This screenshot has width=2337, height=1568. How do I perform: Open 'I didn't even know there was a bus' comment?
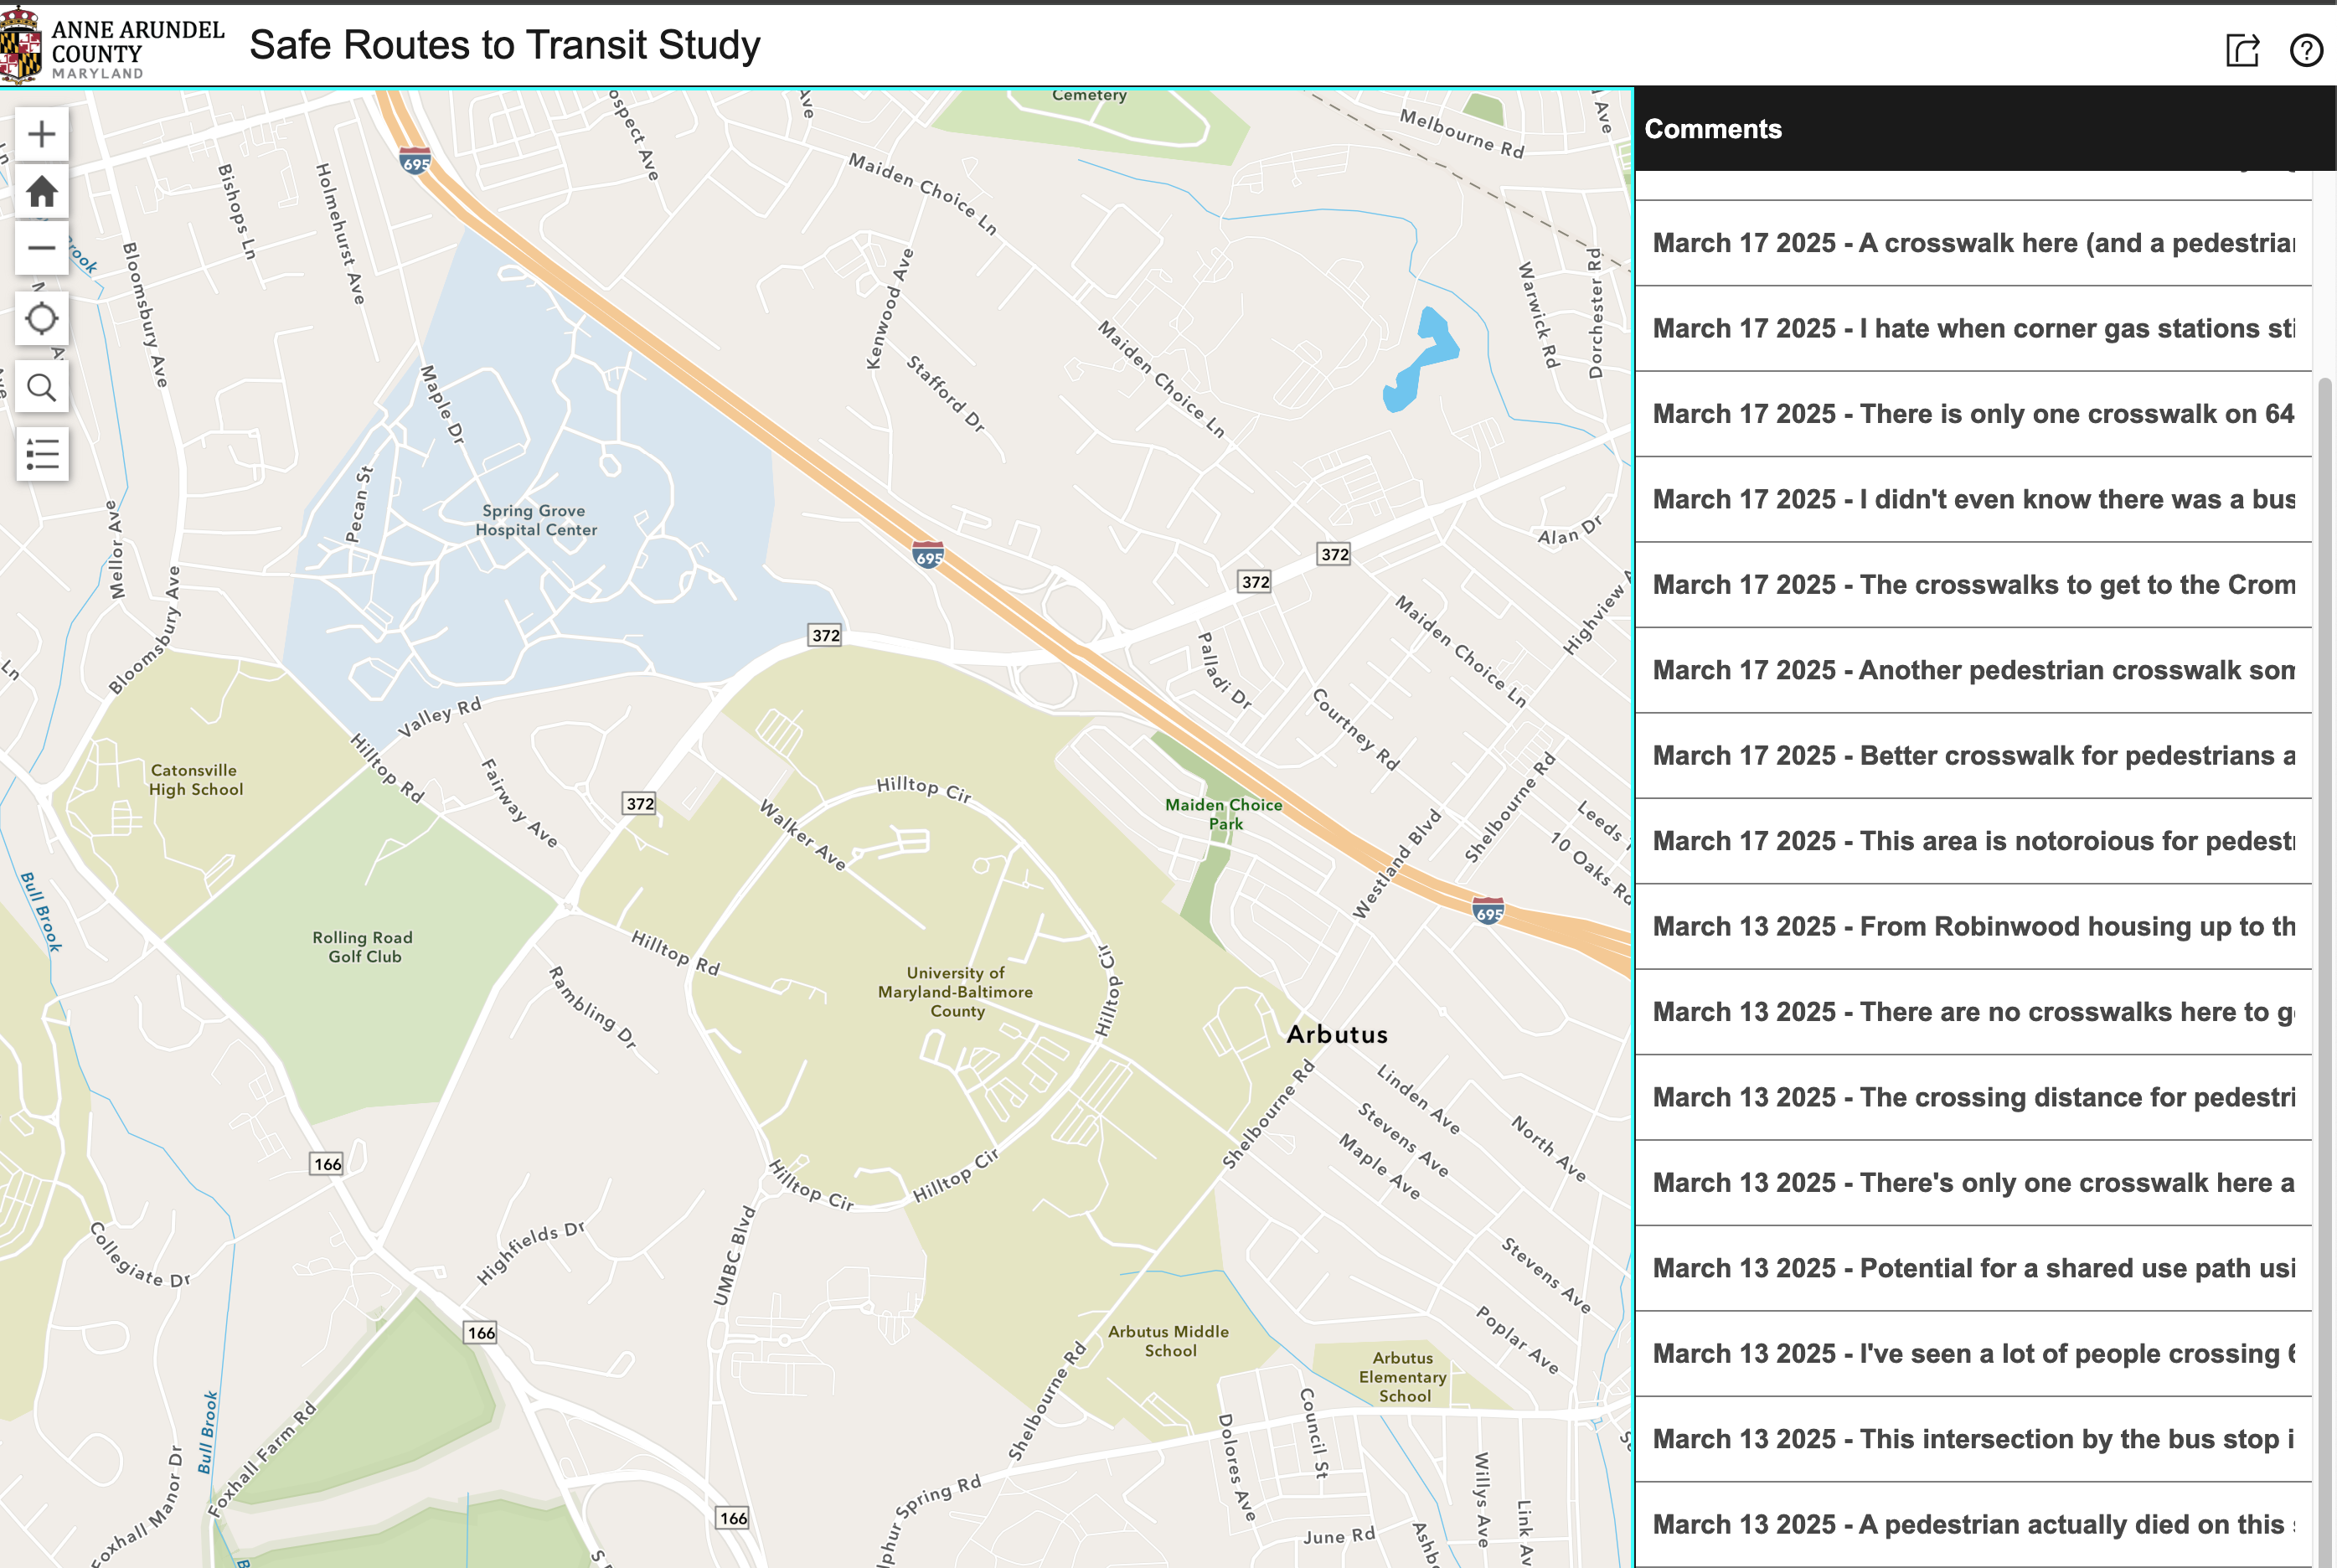pyautogui.click(x=1972, y=500)
